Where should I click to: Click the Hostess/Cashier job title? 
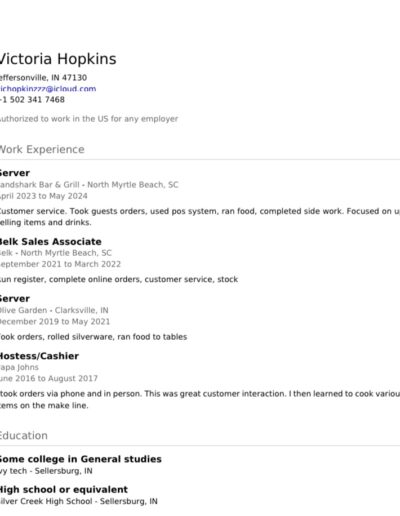pos(39,356)
